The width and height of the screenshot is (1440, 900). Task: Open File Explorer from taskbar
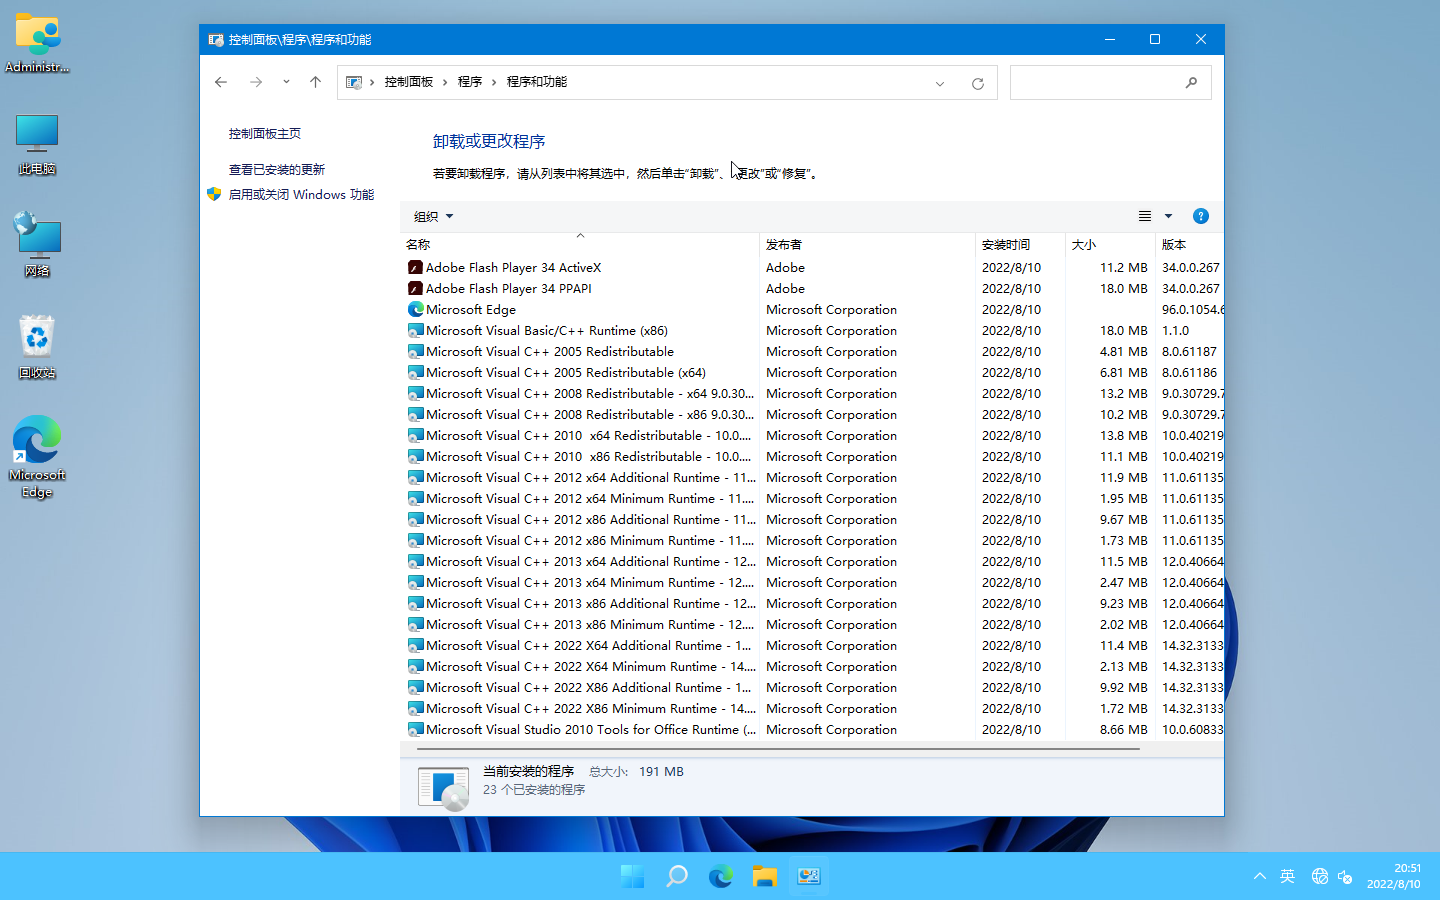click(765, 877)
